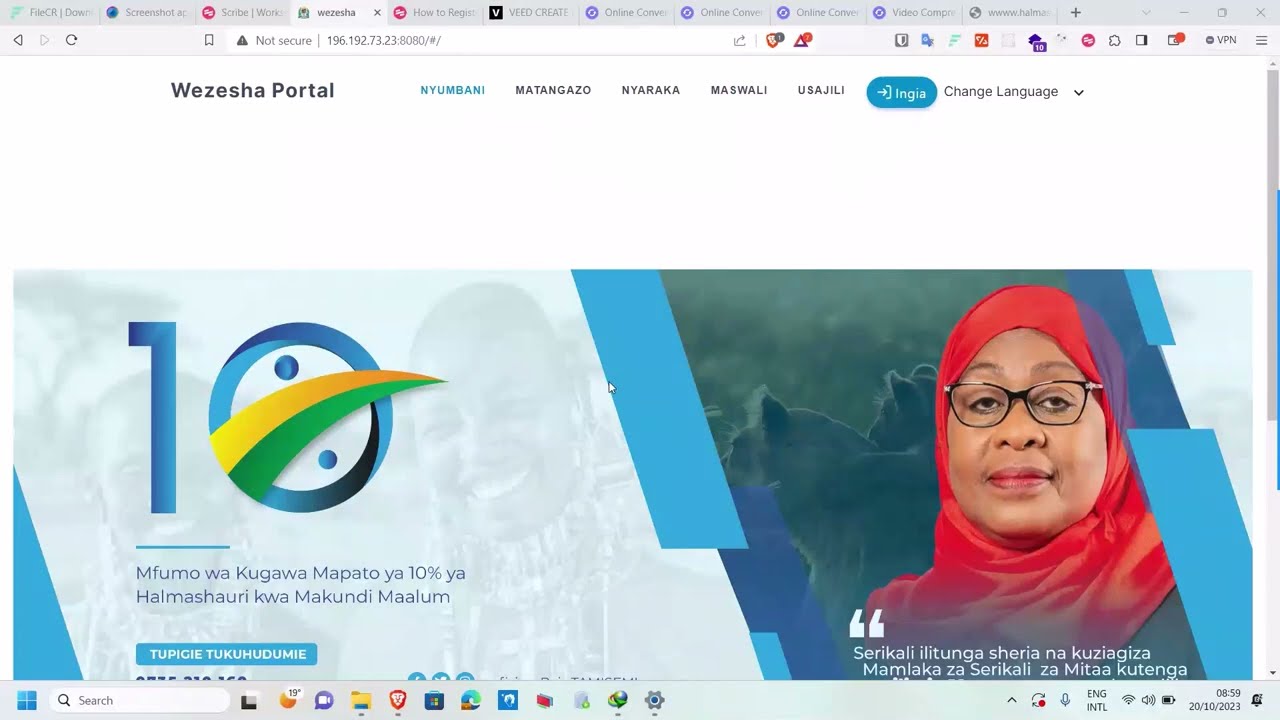Viewport: 1280px width, 720px height.
Task: Click the Ingia login button
Action: coord(901,92)
